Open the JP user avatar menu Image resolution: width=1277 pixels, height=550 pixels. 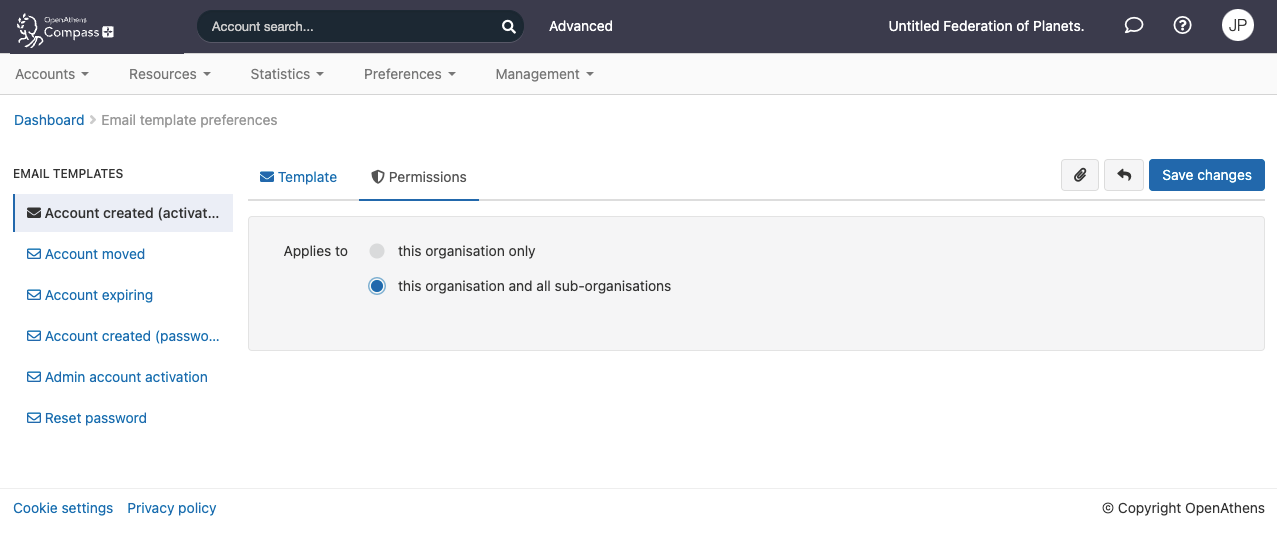[x=1237, y=26]
